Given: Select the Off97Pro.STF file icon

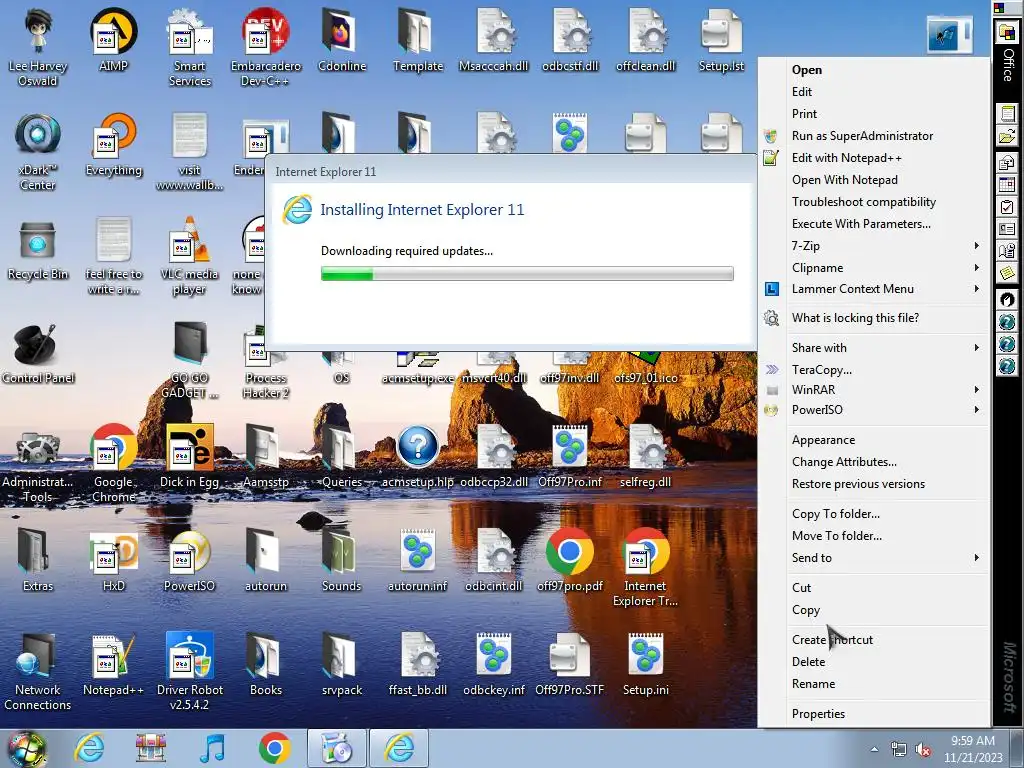Looking at the screenshot, I should tap(569, 665).
